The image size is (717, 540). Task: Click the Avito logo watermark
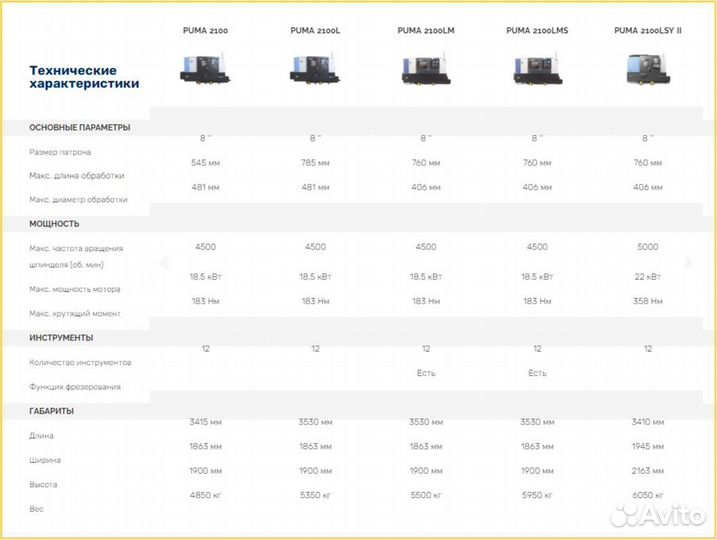pos(656,514)
